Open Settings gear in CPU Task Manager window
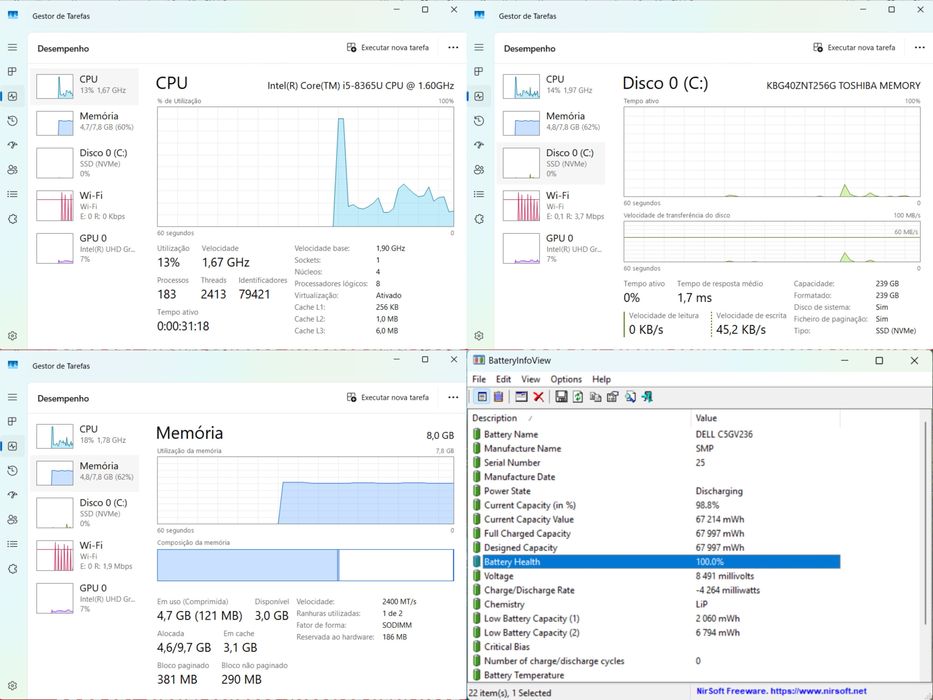The height and width of the screenshot is (700, 933). 12,336
